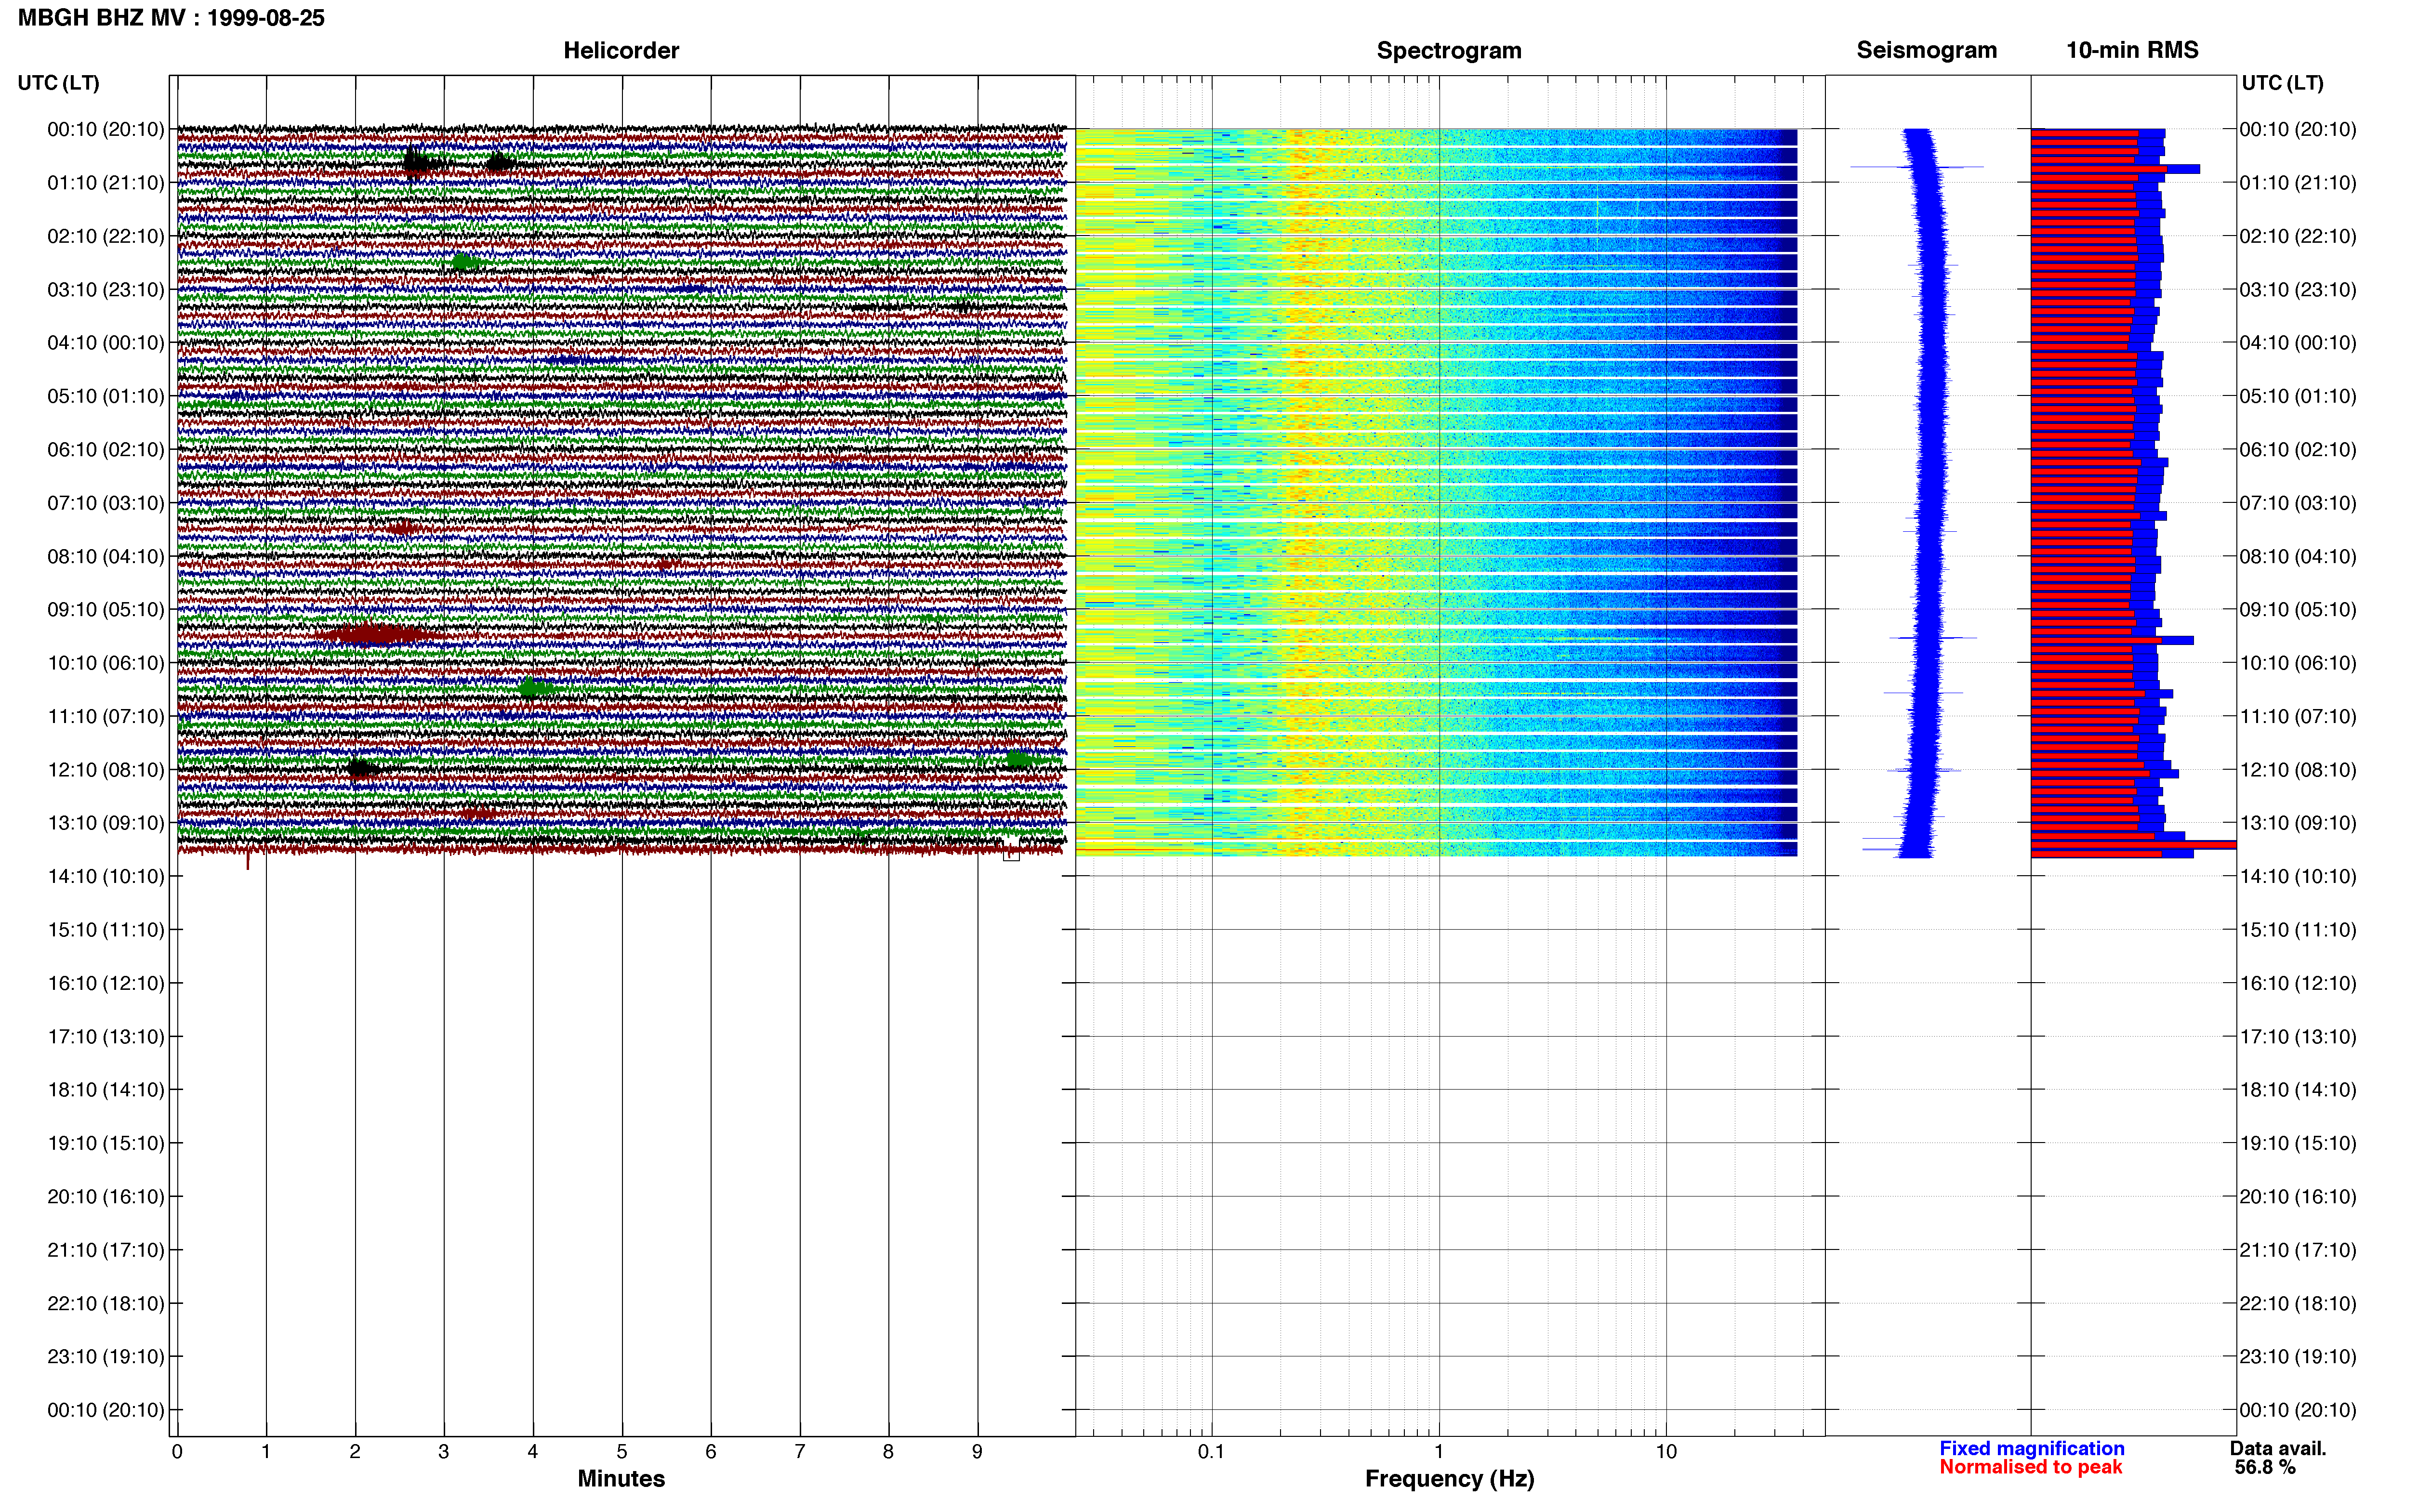Image resolution: width=2418 pixels, height=1512 pixels.
Task: Click the 'Normalised to peak' legend text
Action: point(2030,1467)
